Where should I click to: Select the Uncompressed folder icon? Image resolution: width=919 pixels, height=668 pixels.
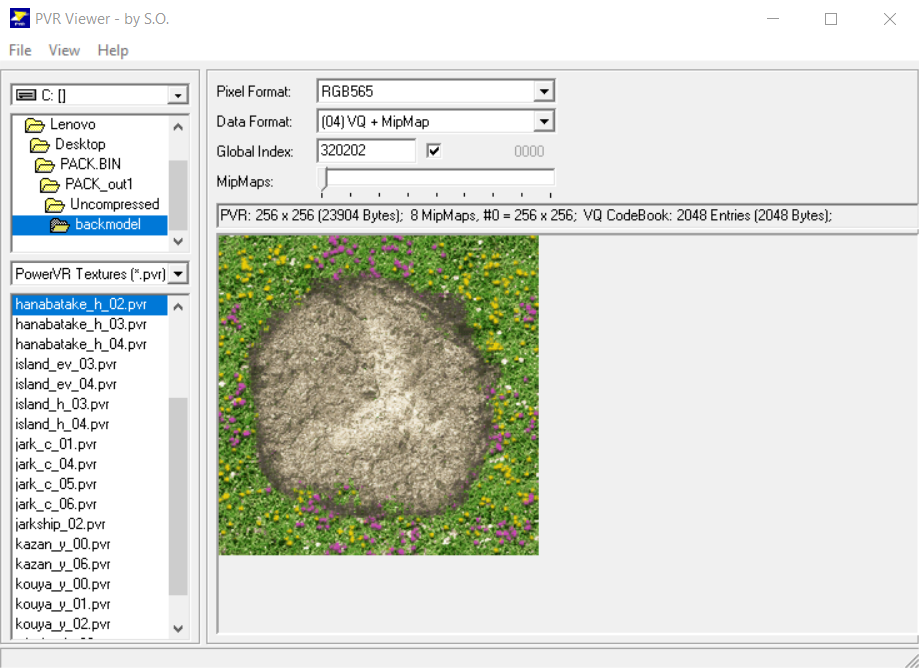click(x=55, y=205)
